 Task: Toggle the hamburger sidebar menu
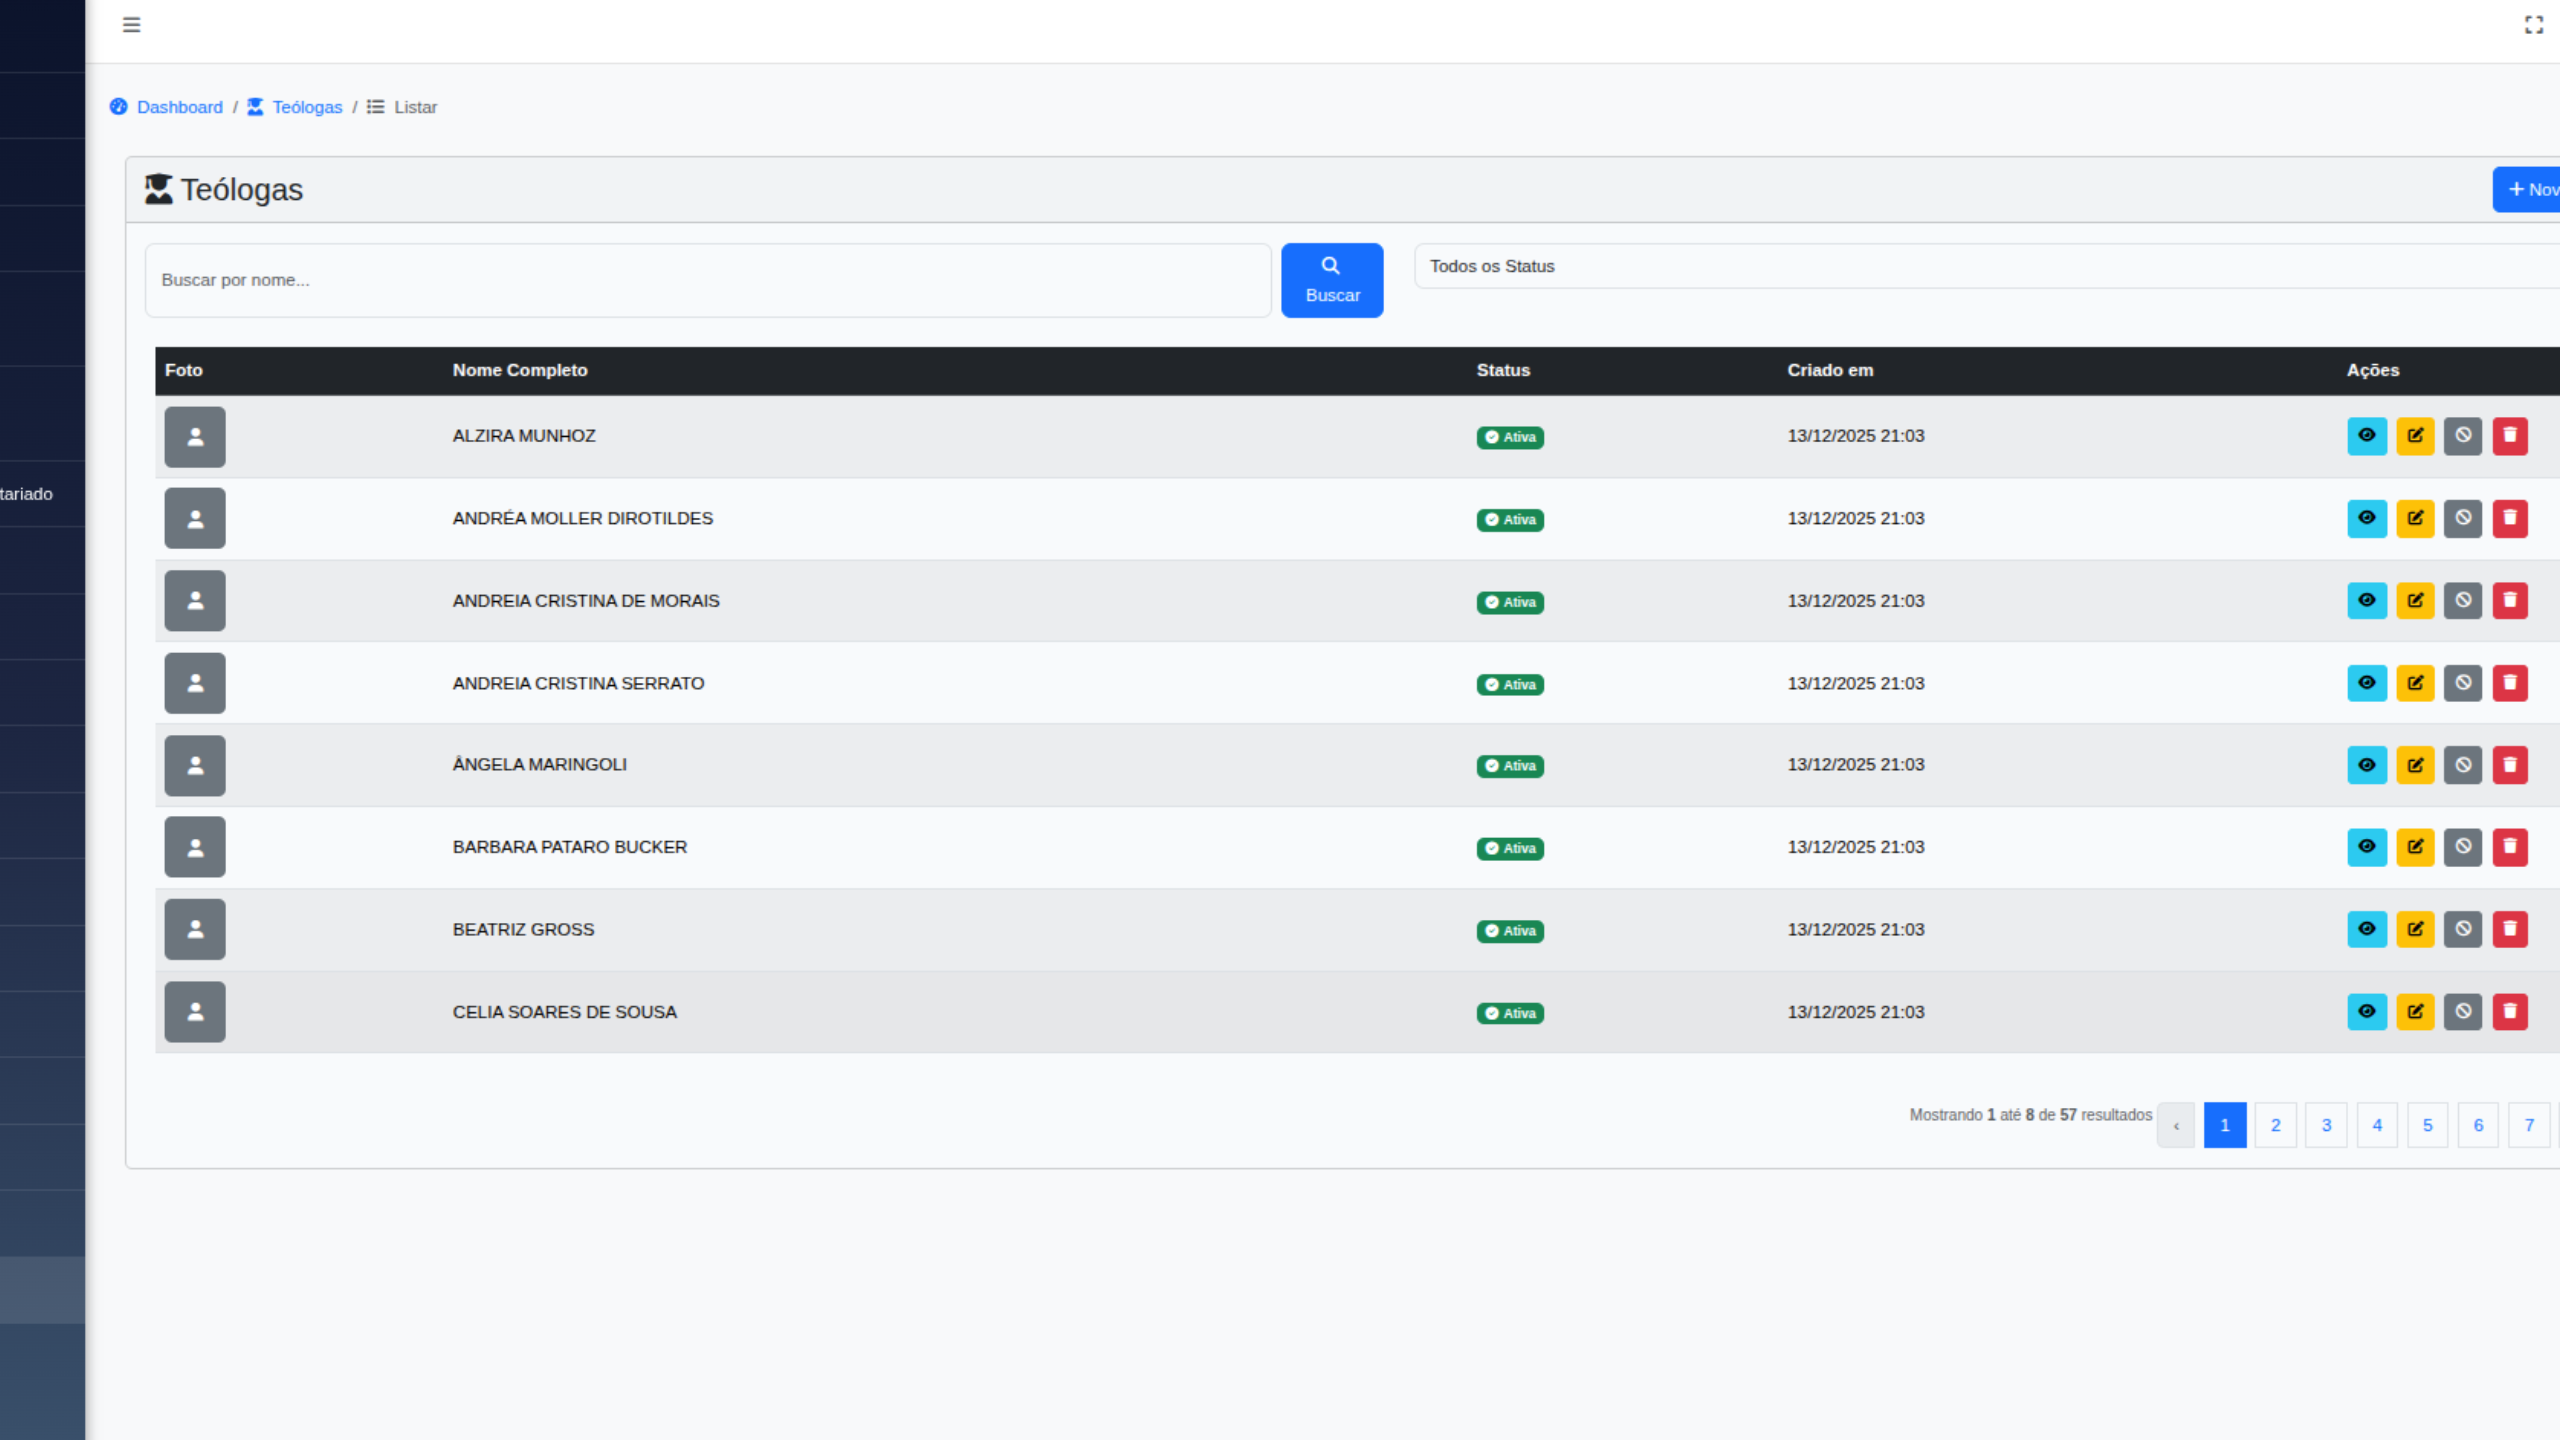(x=131, y=25)
